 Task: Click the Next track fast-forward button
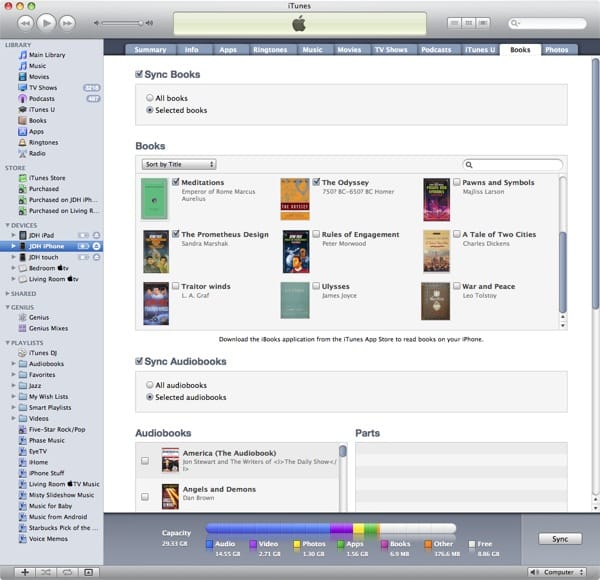click(67, 23)
